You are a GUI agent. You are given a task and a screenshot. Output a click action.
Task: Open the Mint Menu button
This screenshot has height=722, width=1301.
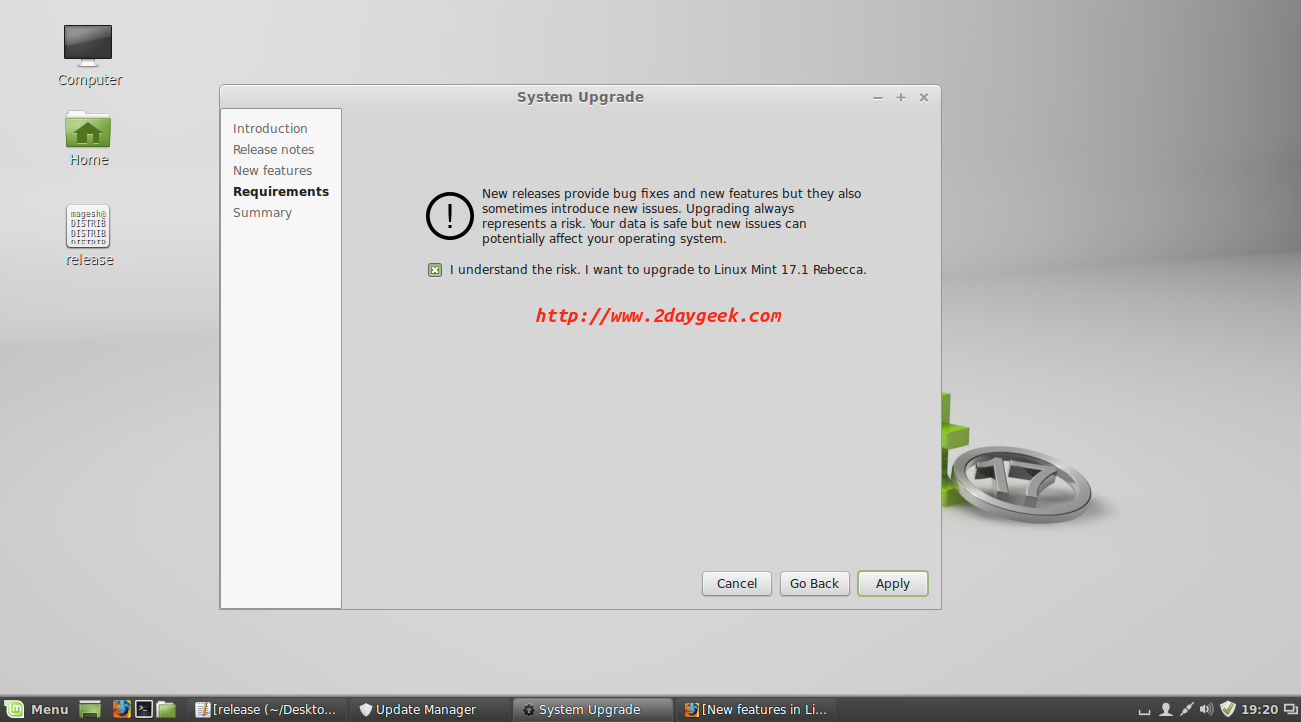pyautogui.click(x=36, y=709)
